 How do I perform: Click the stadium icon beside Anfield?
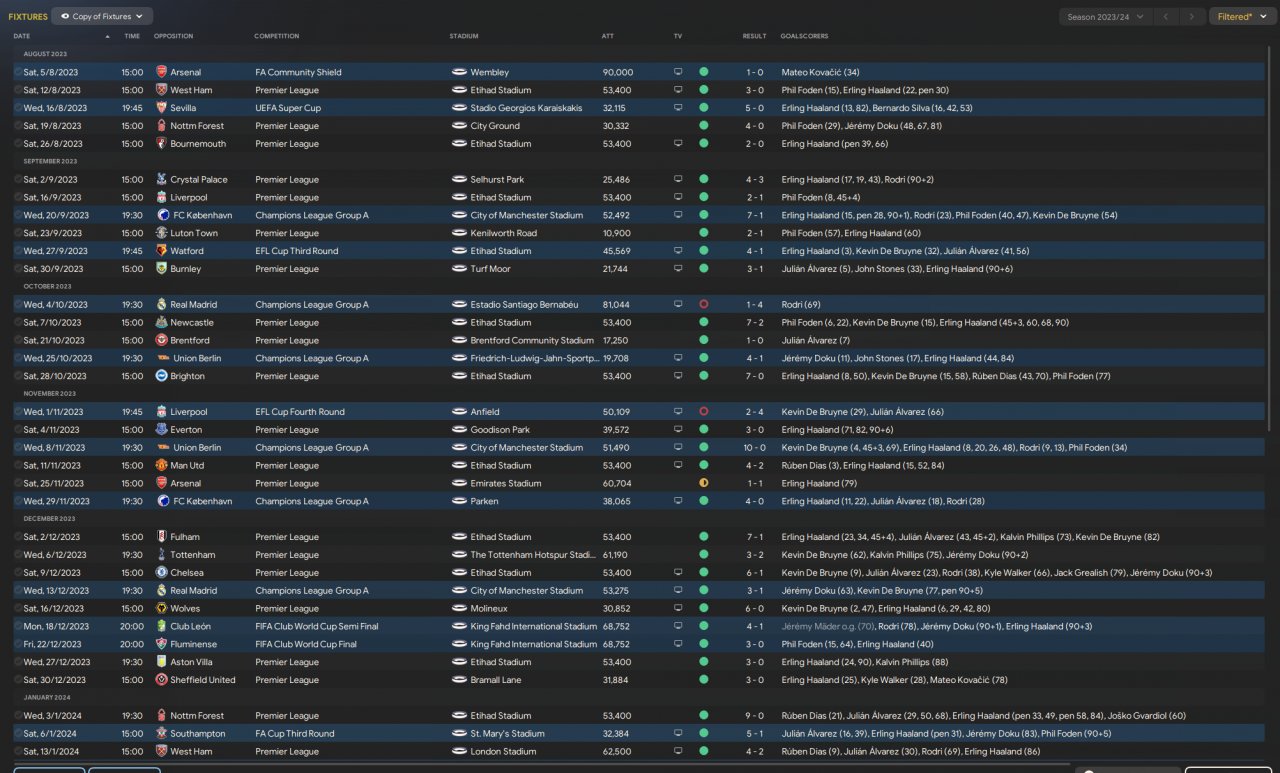coord(459,412)
